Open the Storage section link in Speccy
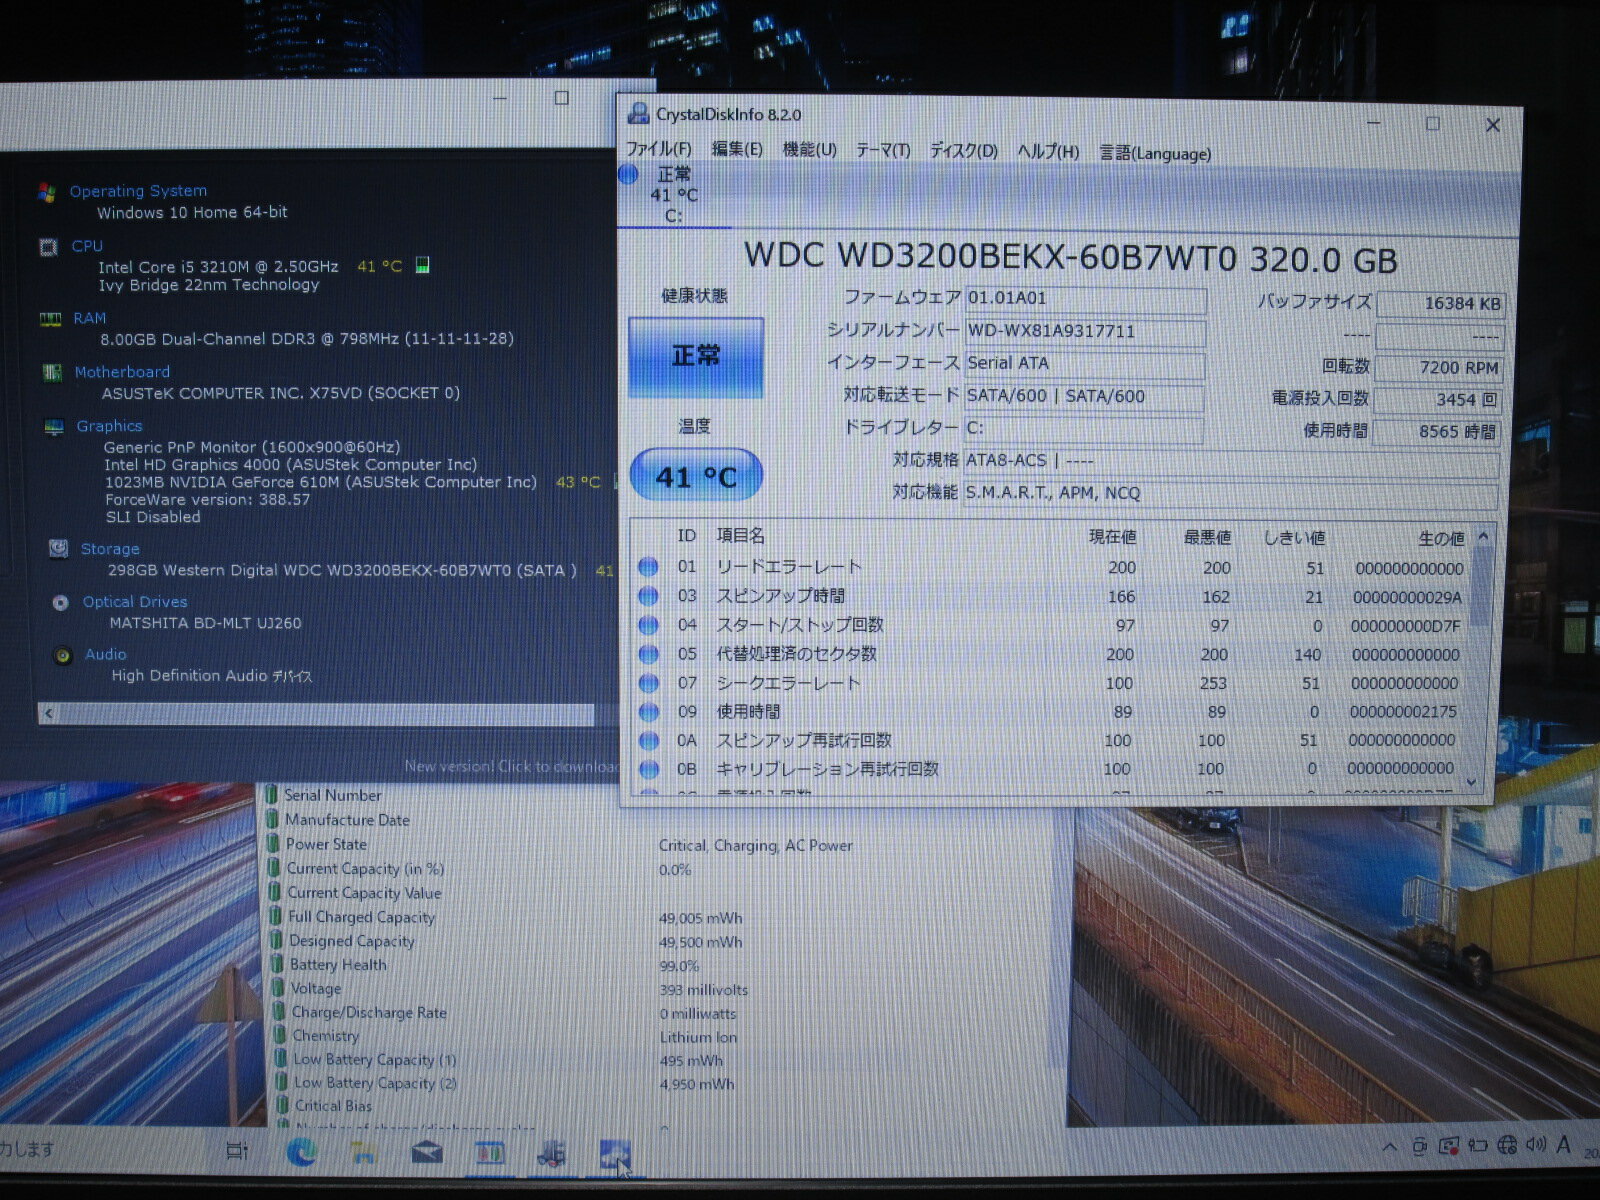The width and height of the screenshot is (1600, 1200). pos(110,549)
